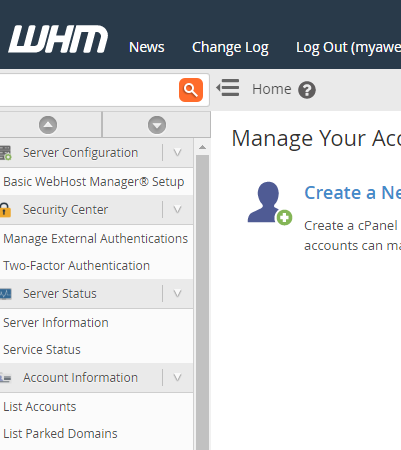
Task: Open Manage External Authentications
Action: click(x=96, y=239)
